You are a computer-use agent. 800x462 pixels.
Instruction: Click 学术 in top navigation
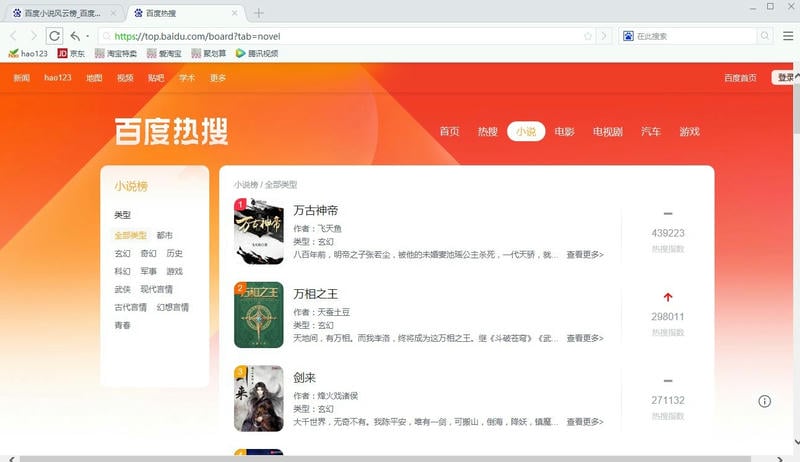click(x=187, y=78)
